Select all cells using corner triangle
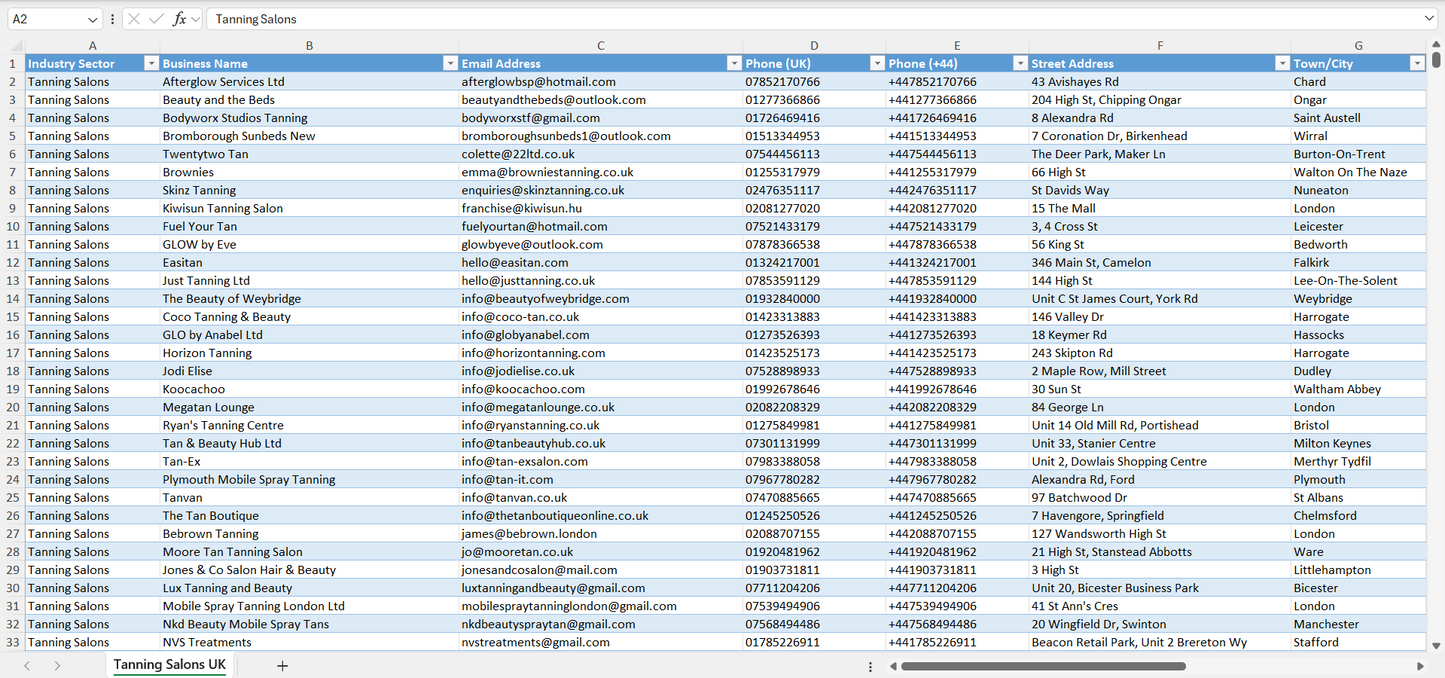The height and width of the screenshot is (678, 1445). point(16,46)
